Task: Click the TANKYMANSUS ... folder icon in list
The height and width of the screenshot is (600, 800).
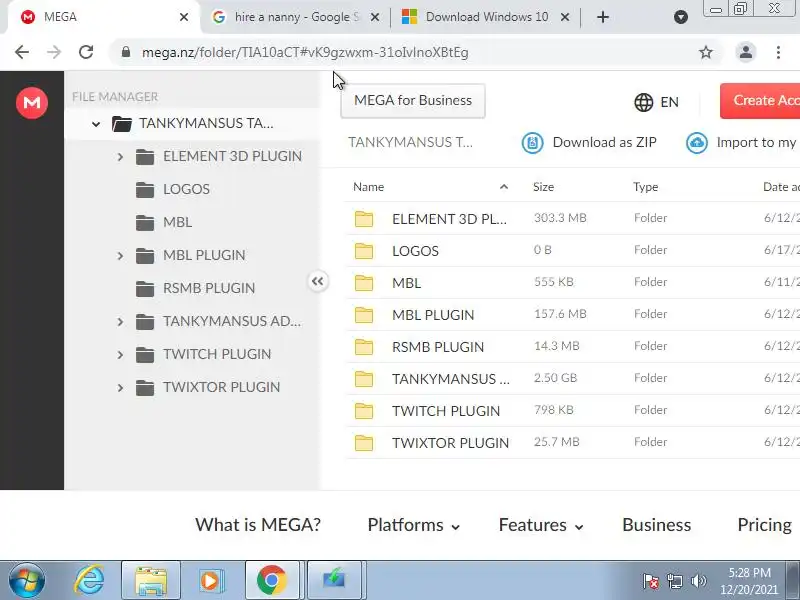Action: [364, 379]
